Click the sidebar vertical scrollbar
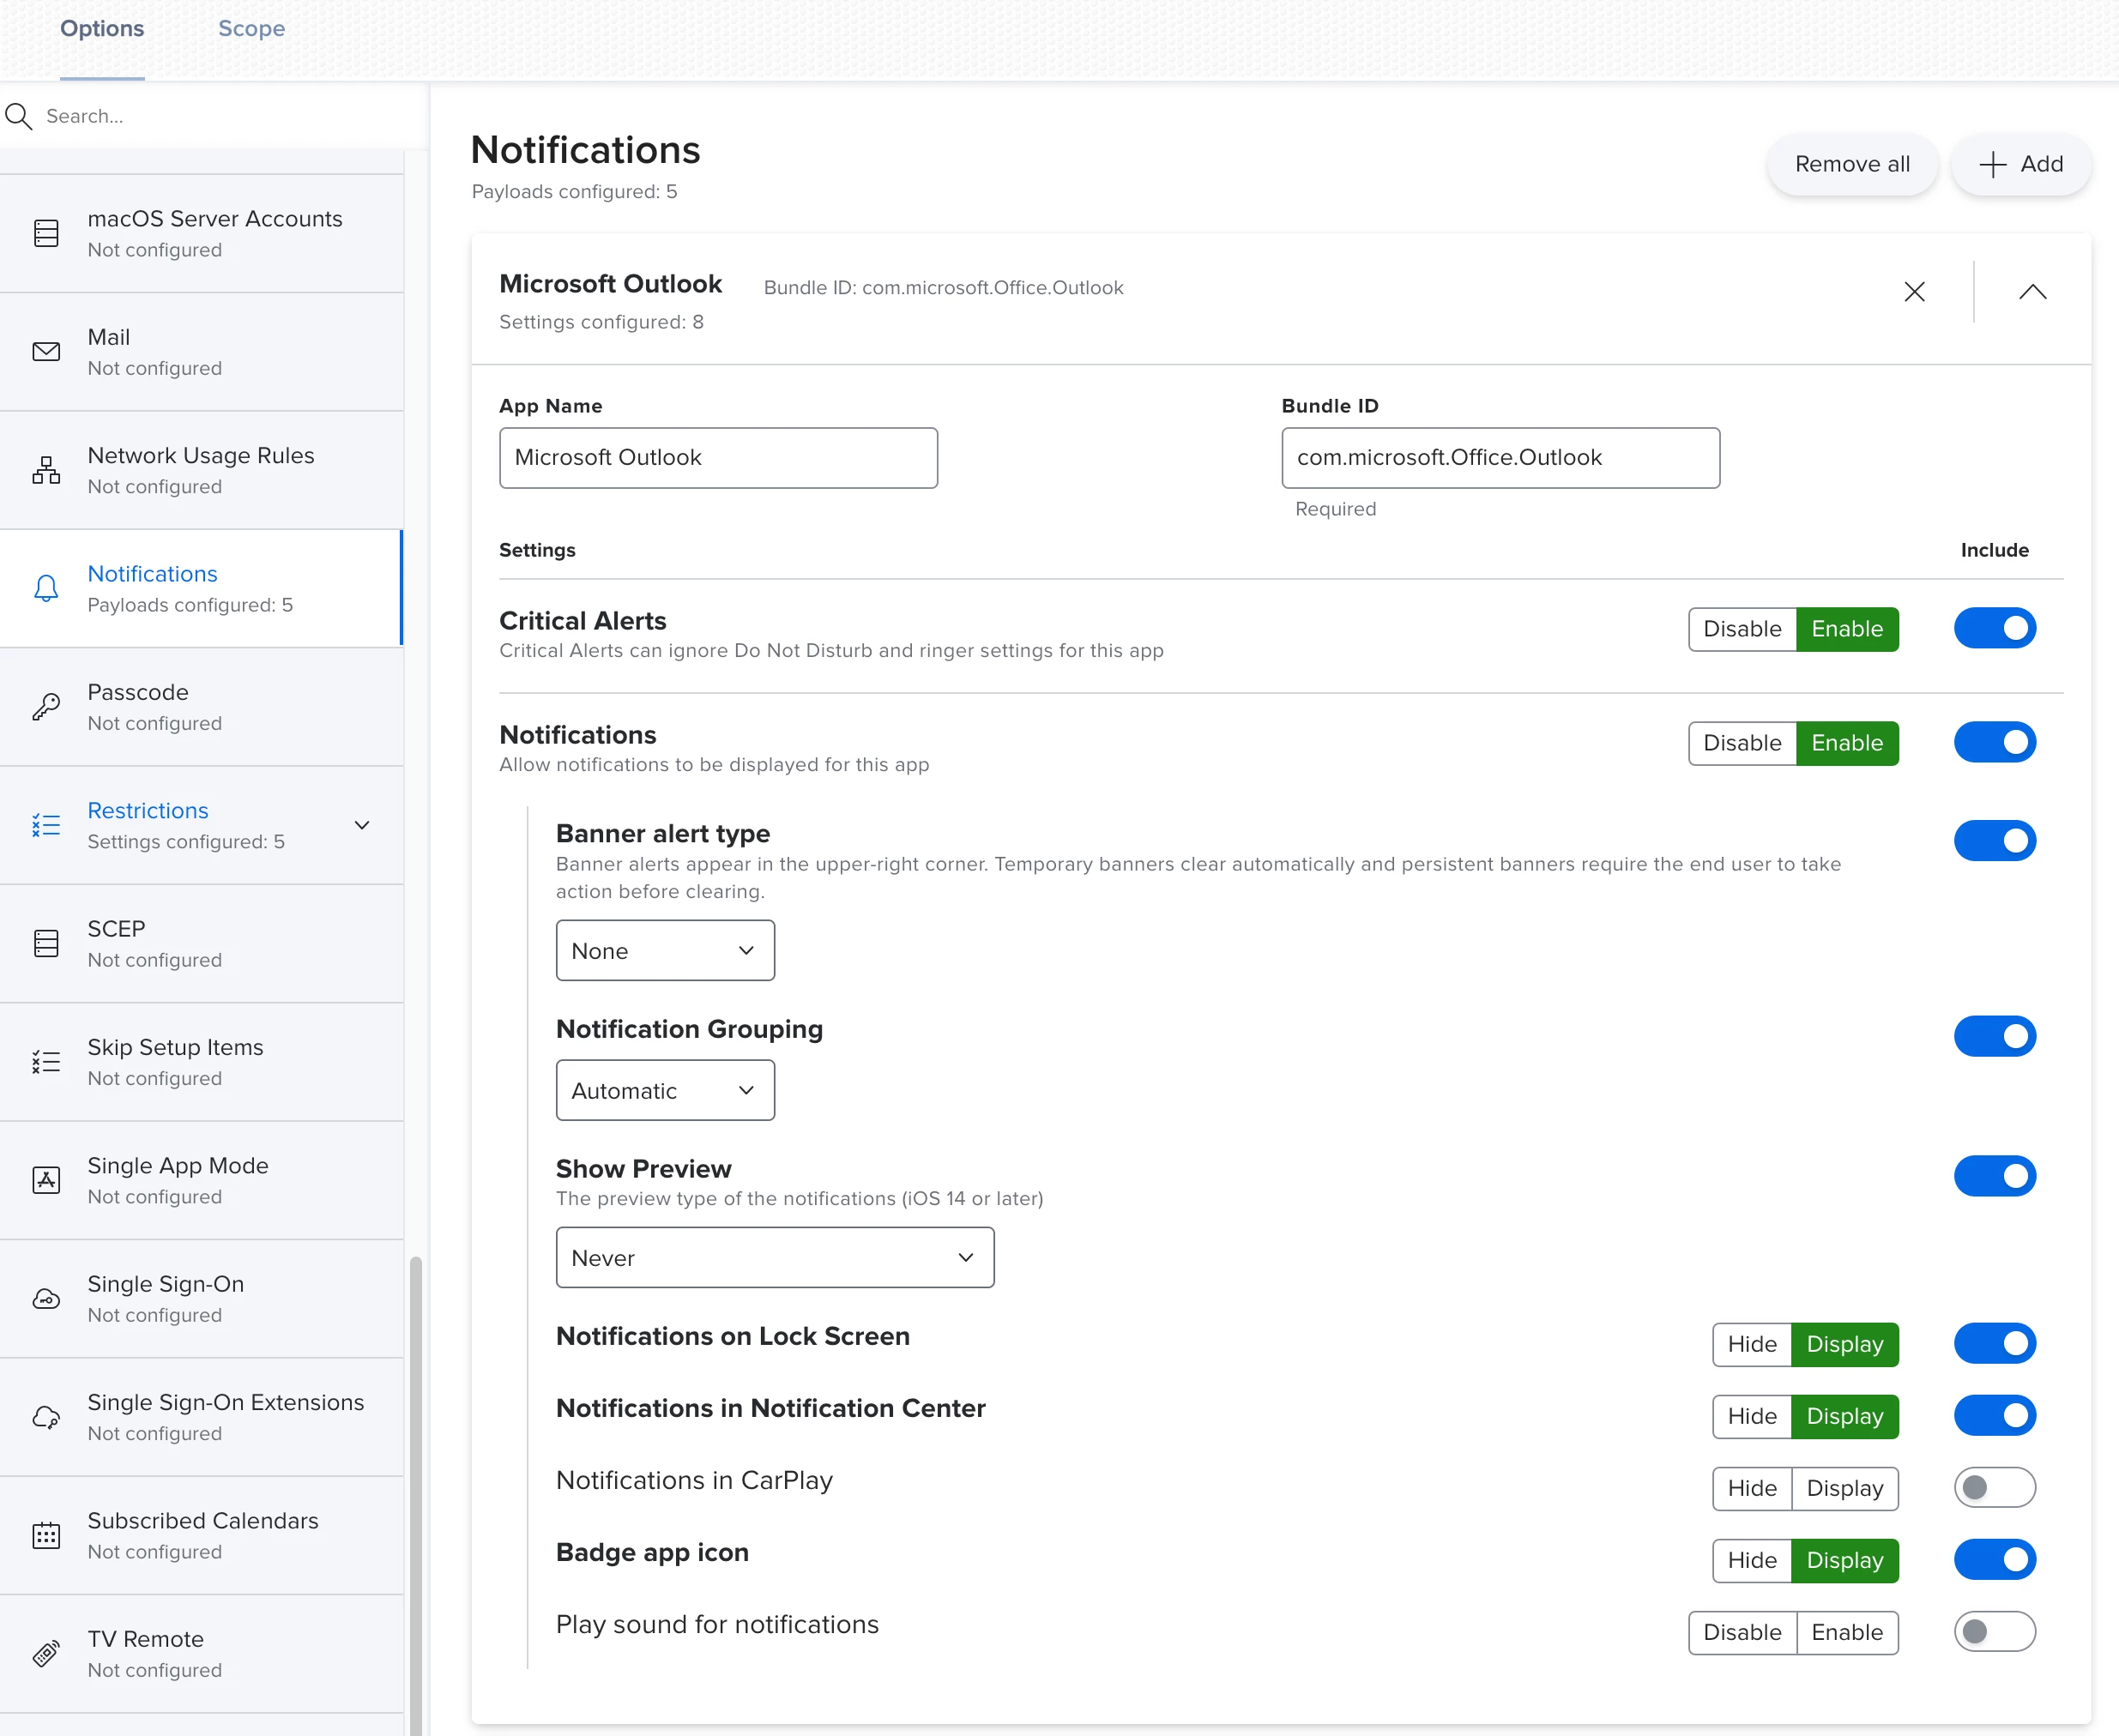Viewport: 2119px width, 1736px height. click(416, 1495)
